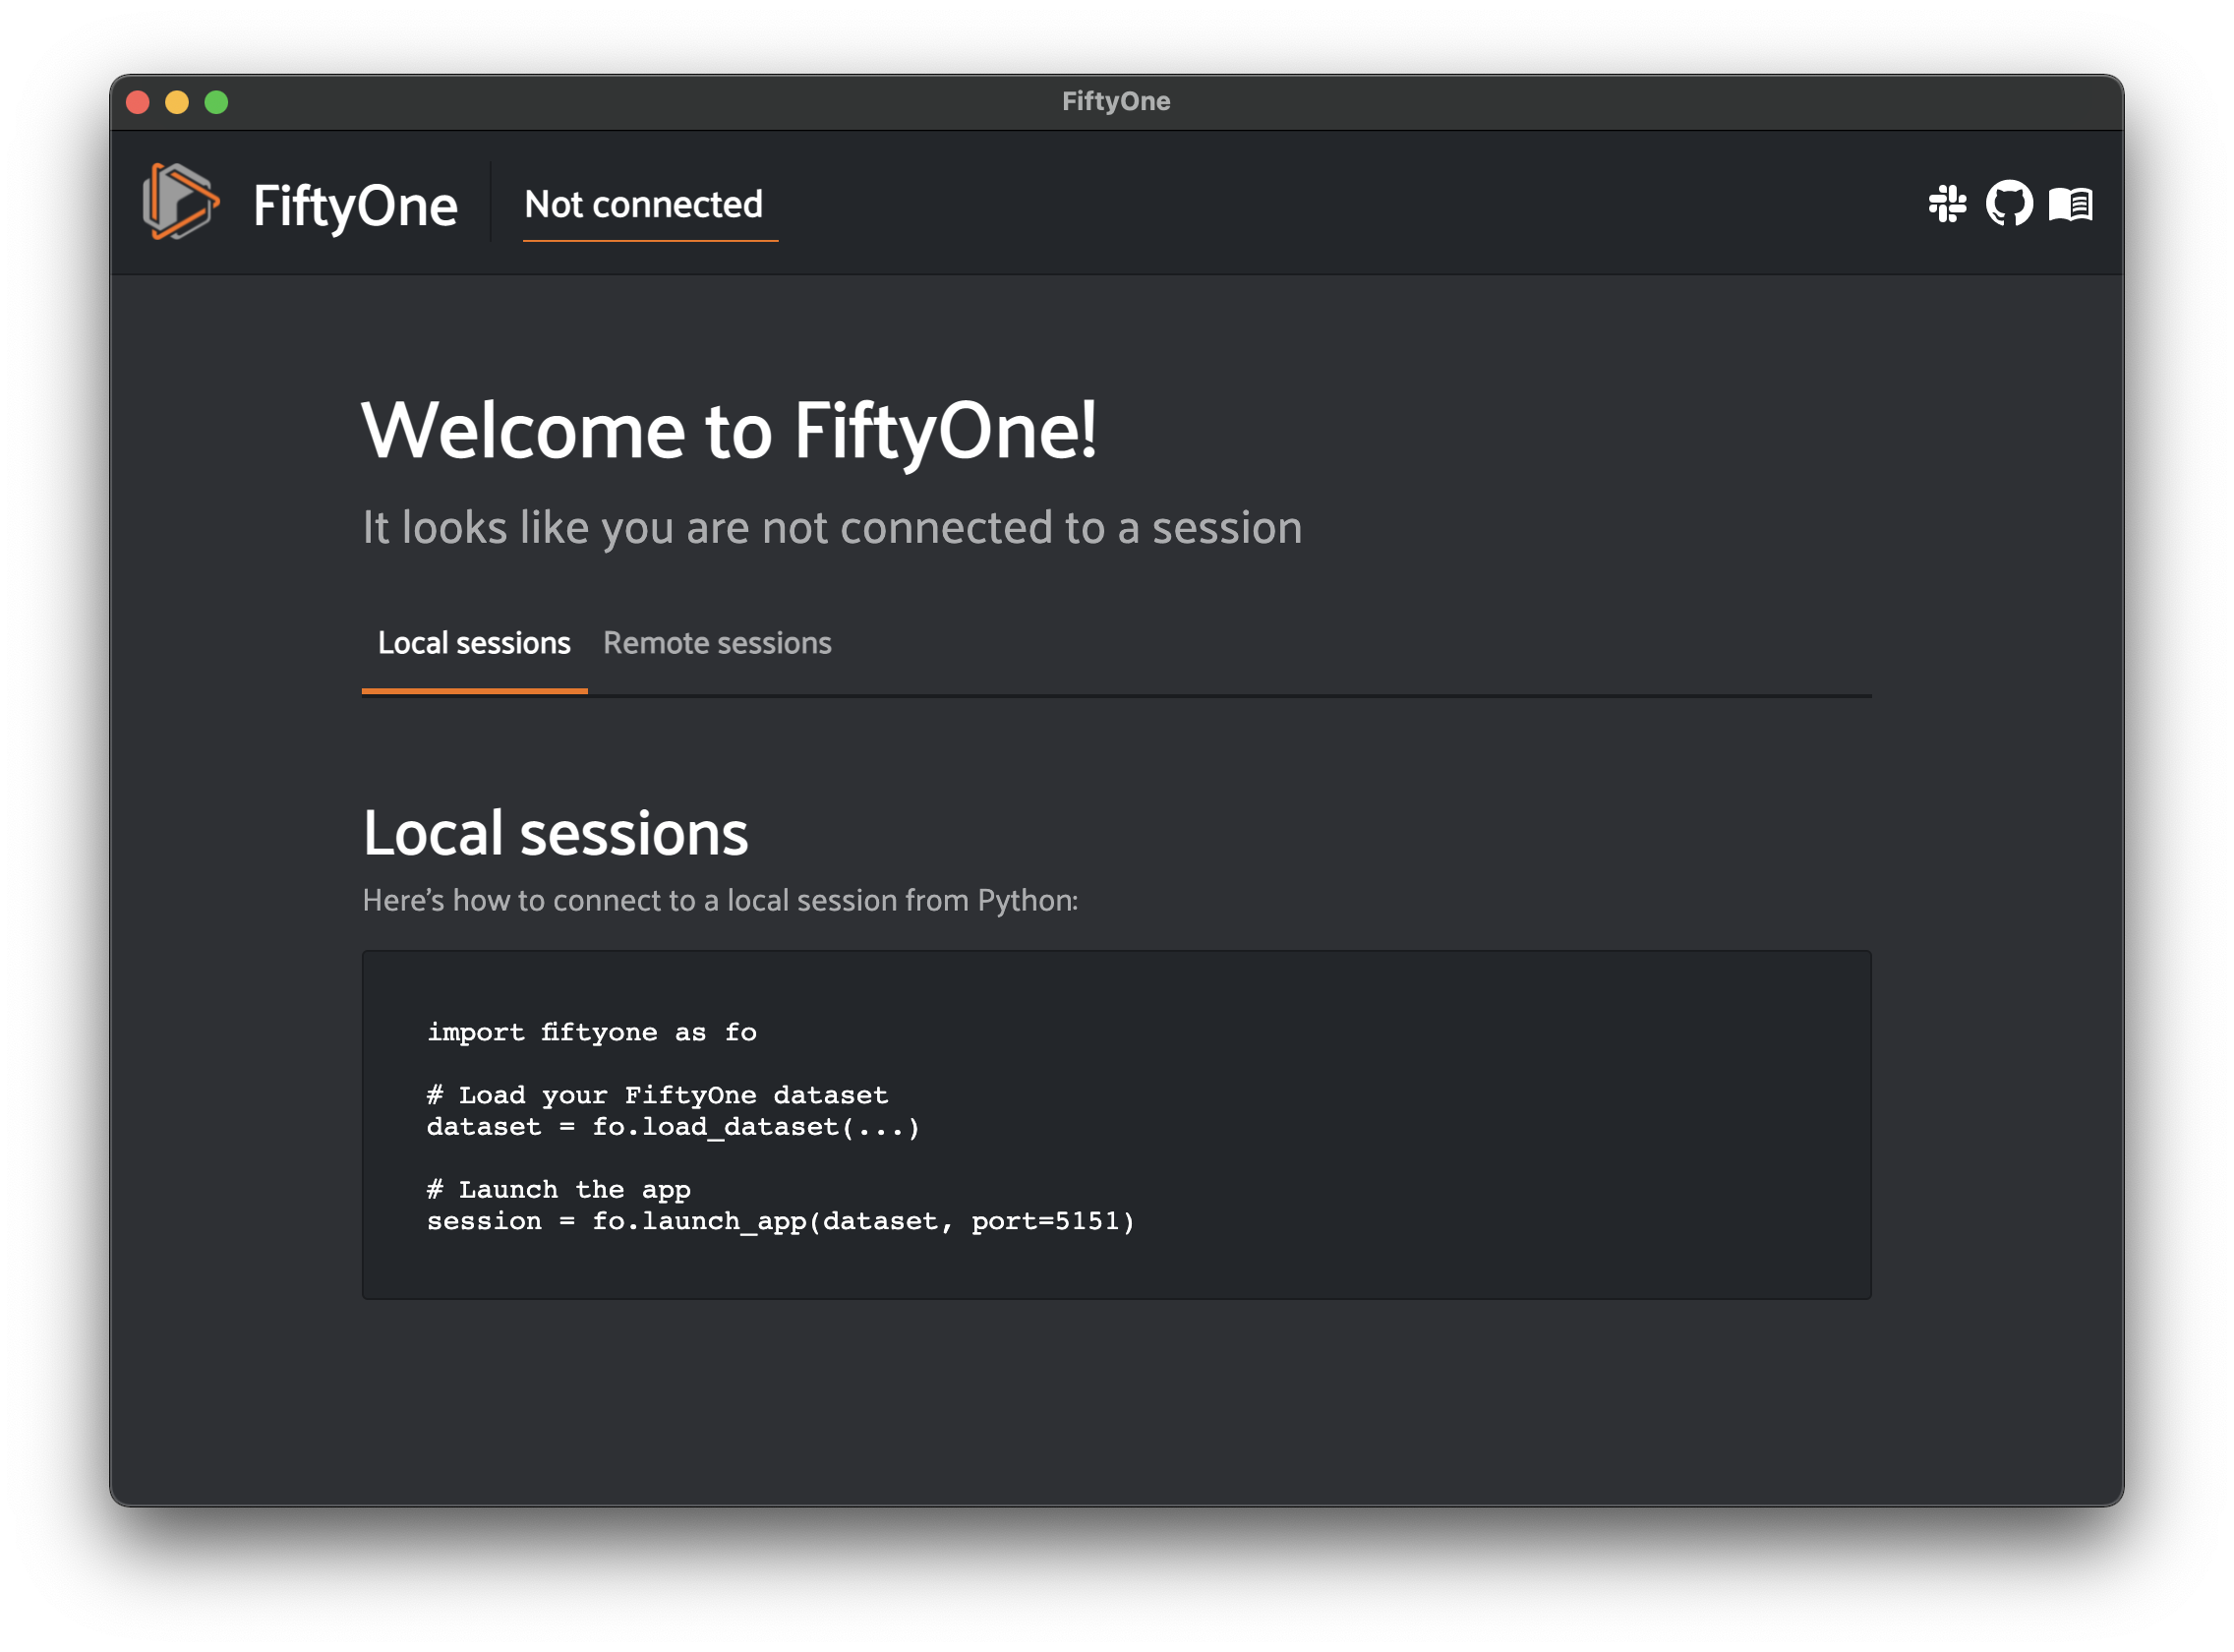Image resolution: width=2234 pixels, height=1652 pixels.
Task: Select the code line import fiftyone as fo
Action: (592, 1032)
